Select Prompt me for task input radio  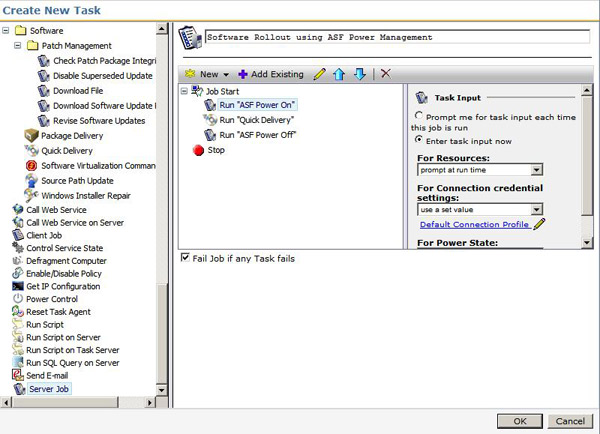pos(419,115)
